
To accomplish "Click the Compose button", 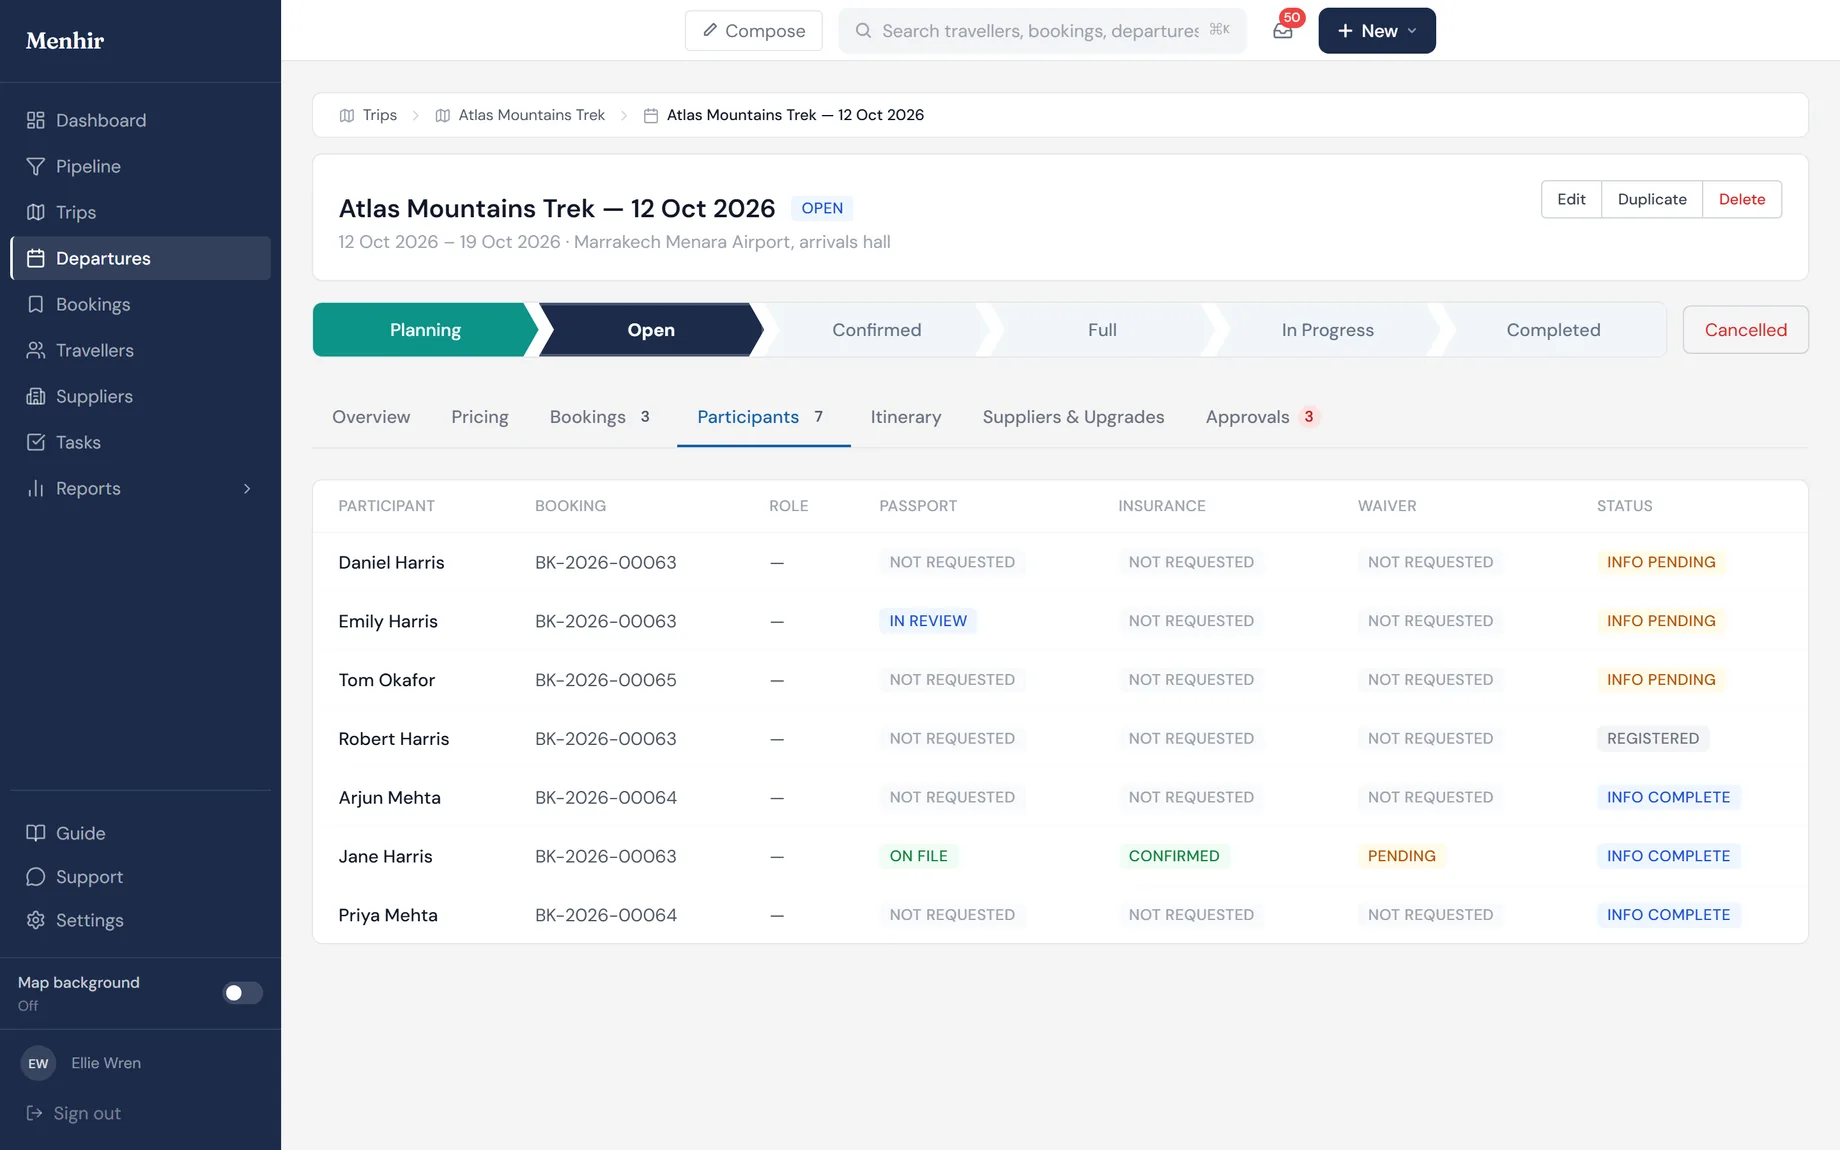I will [x=754, y=31].
